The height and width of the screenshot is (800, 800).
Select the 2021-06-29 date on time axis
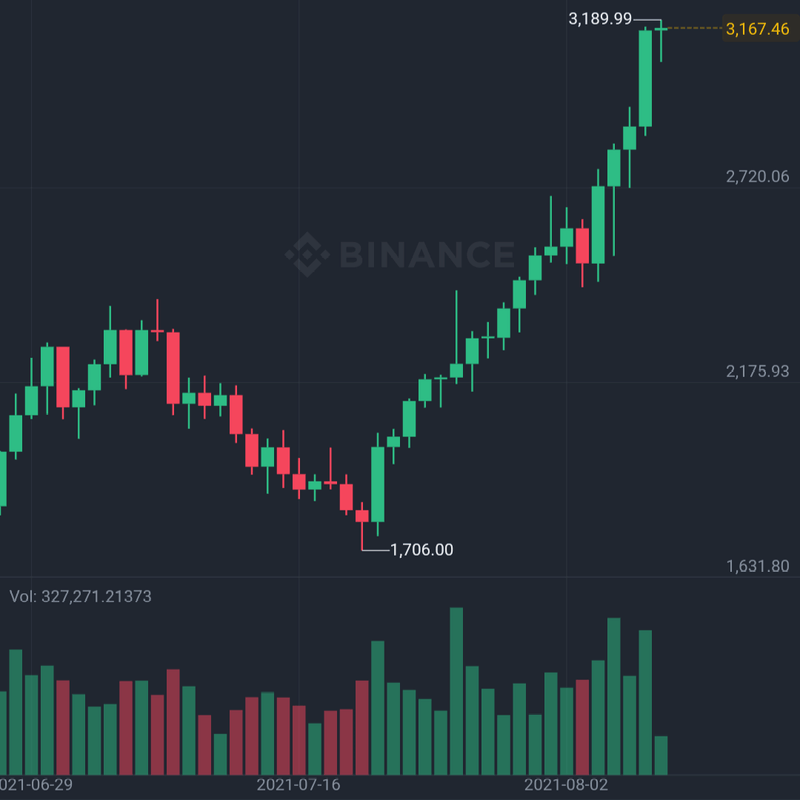click(x=36, y=784)
